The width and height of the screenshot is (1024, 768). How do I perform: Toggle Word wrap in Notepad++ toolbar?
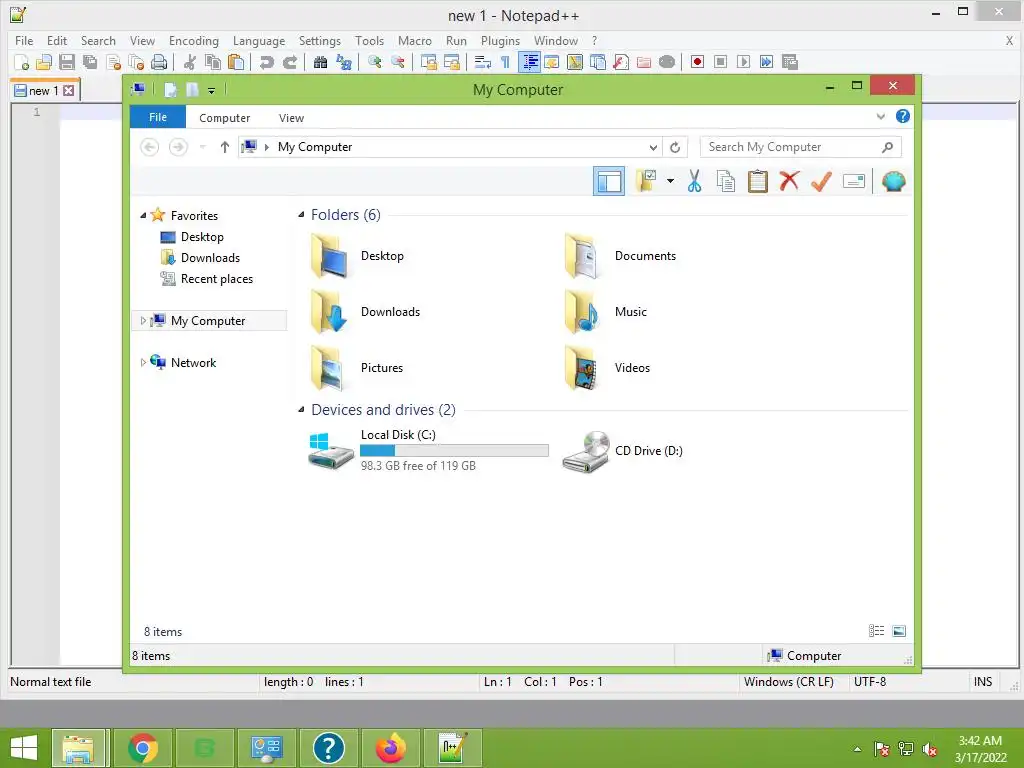point(483,62)
